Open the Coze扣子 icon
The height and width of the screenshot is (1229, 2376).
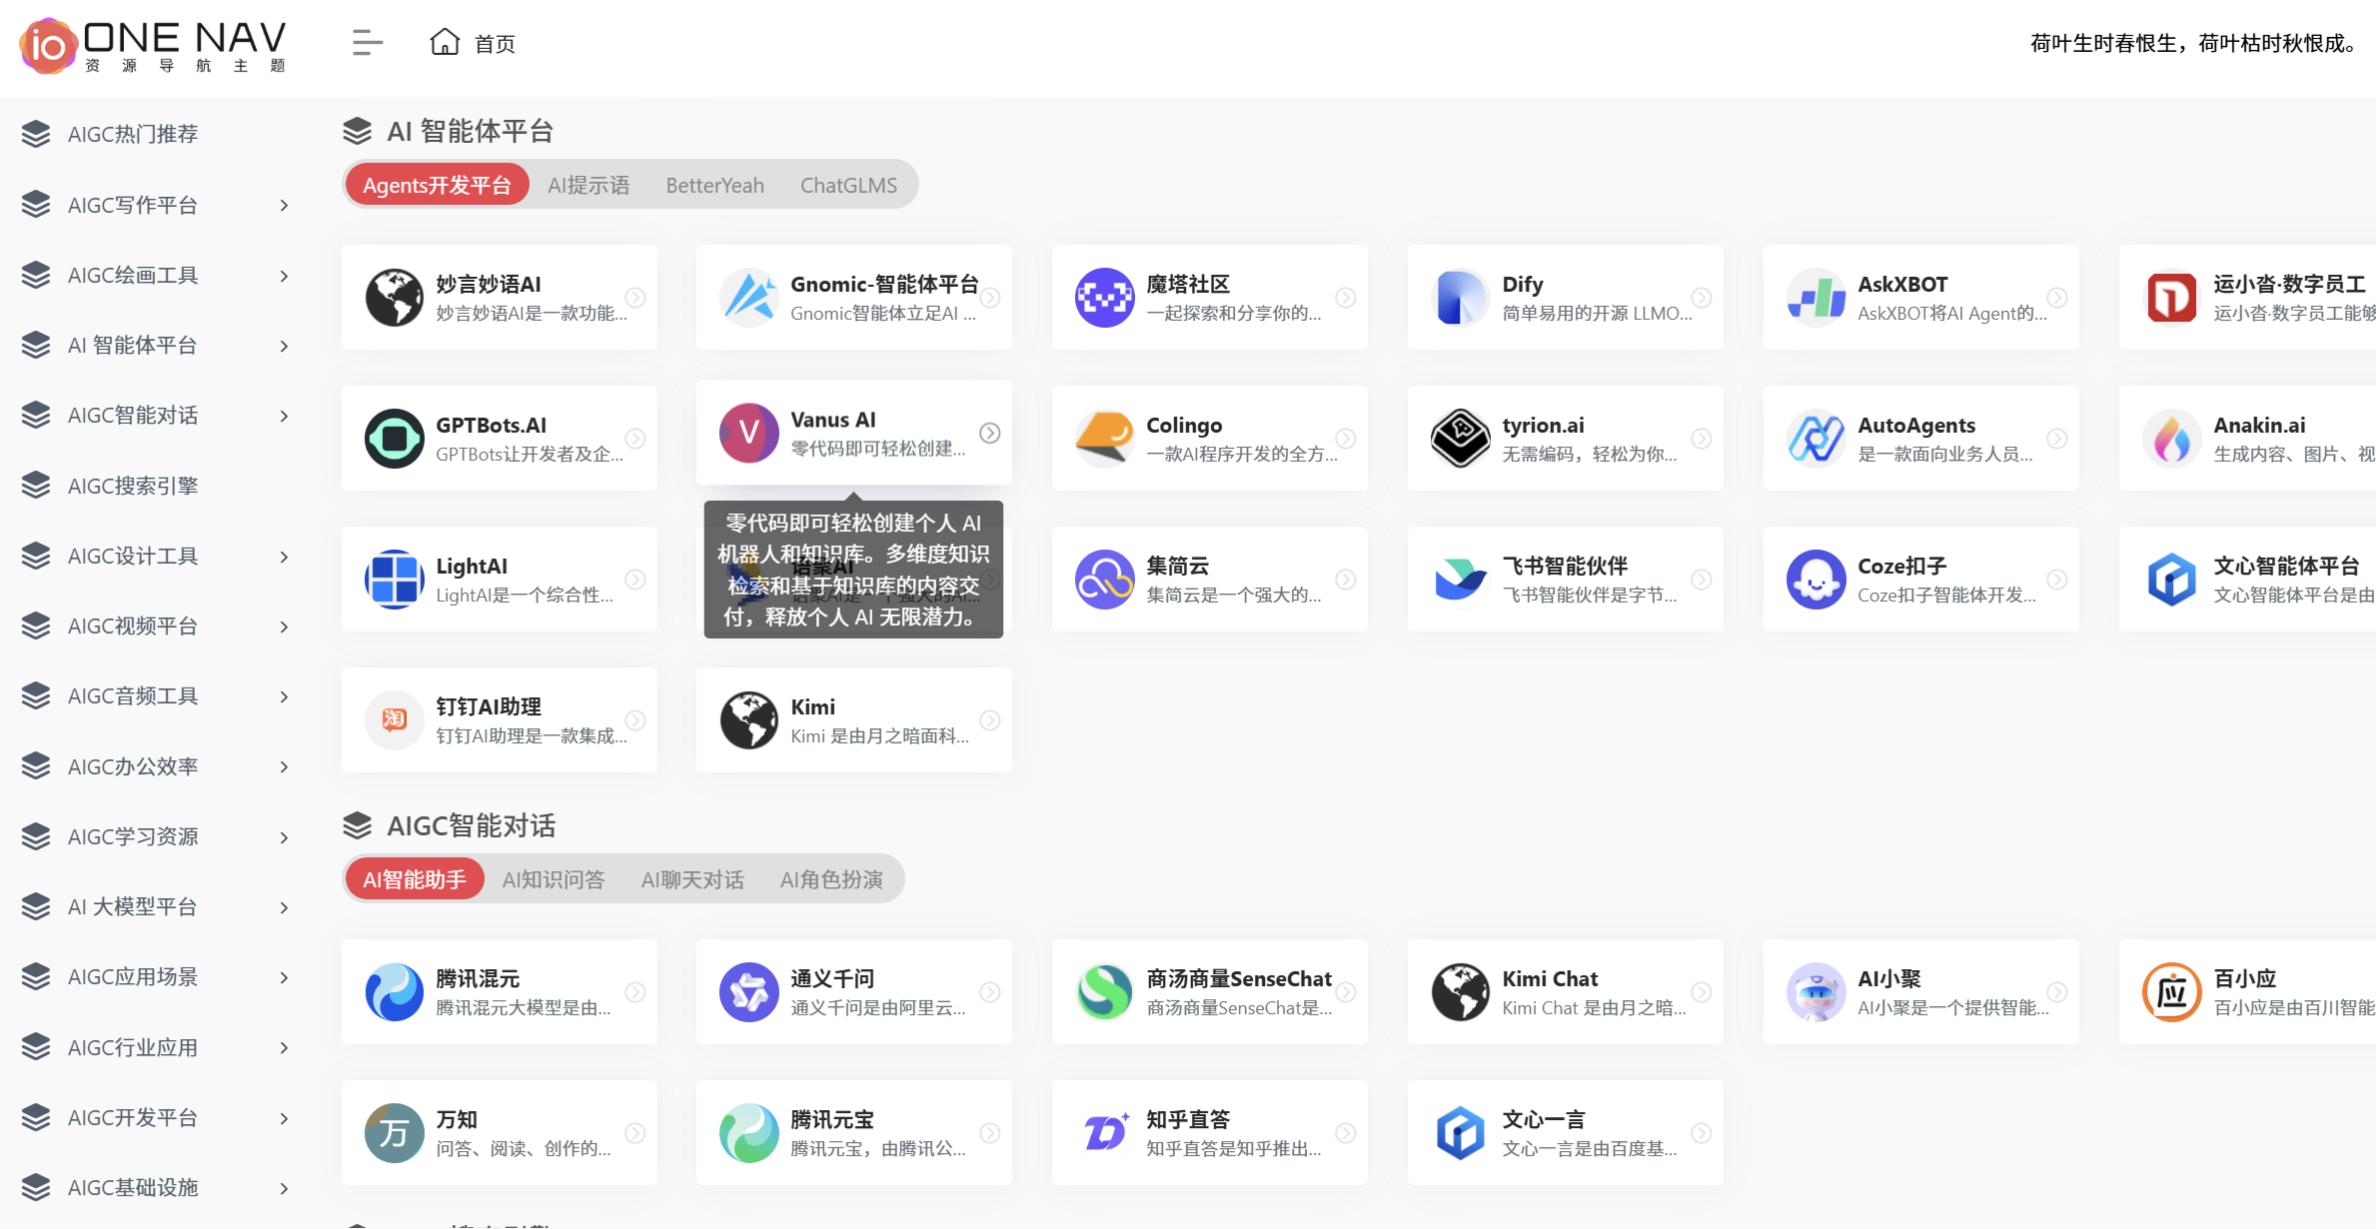(x=1816, y=579)
